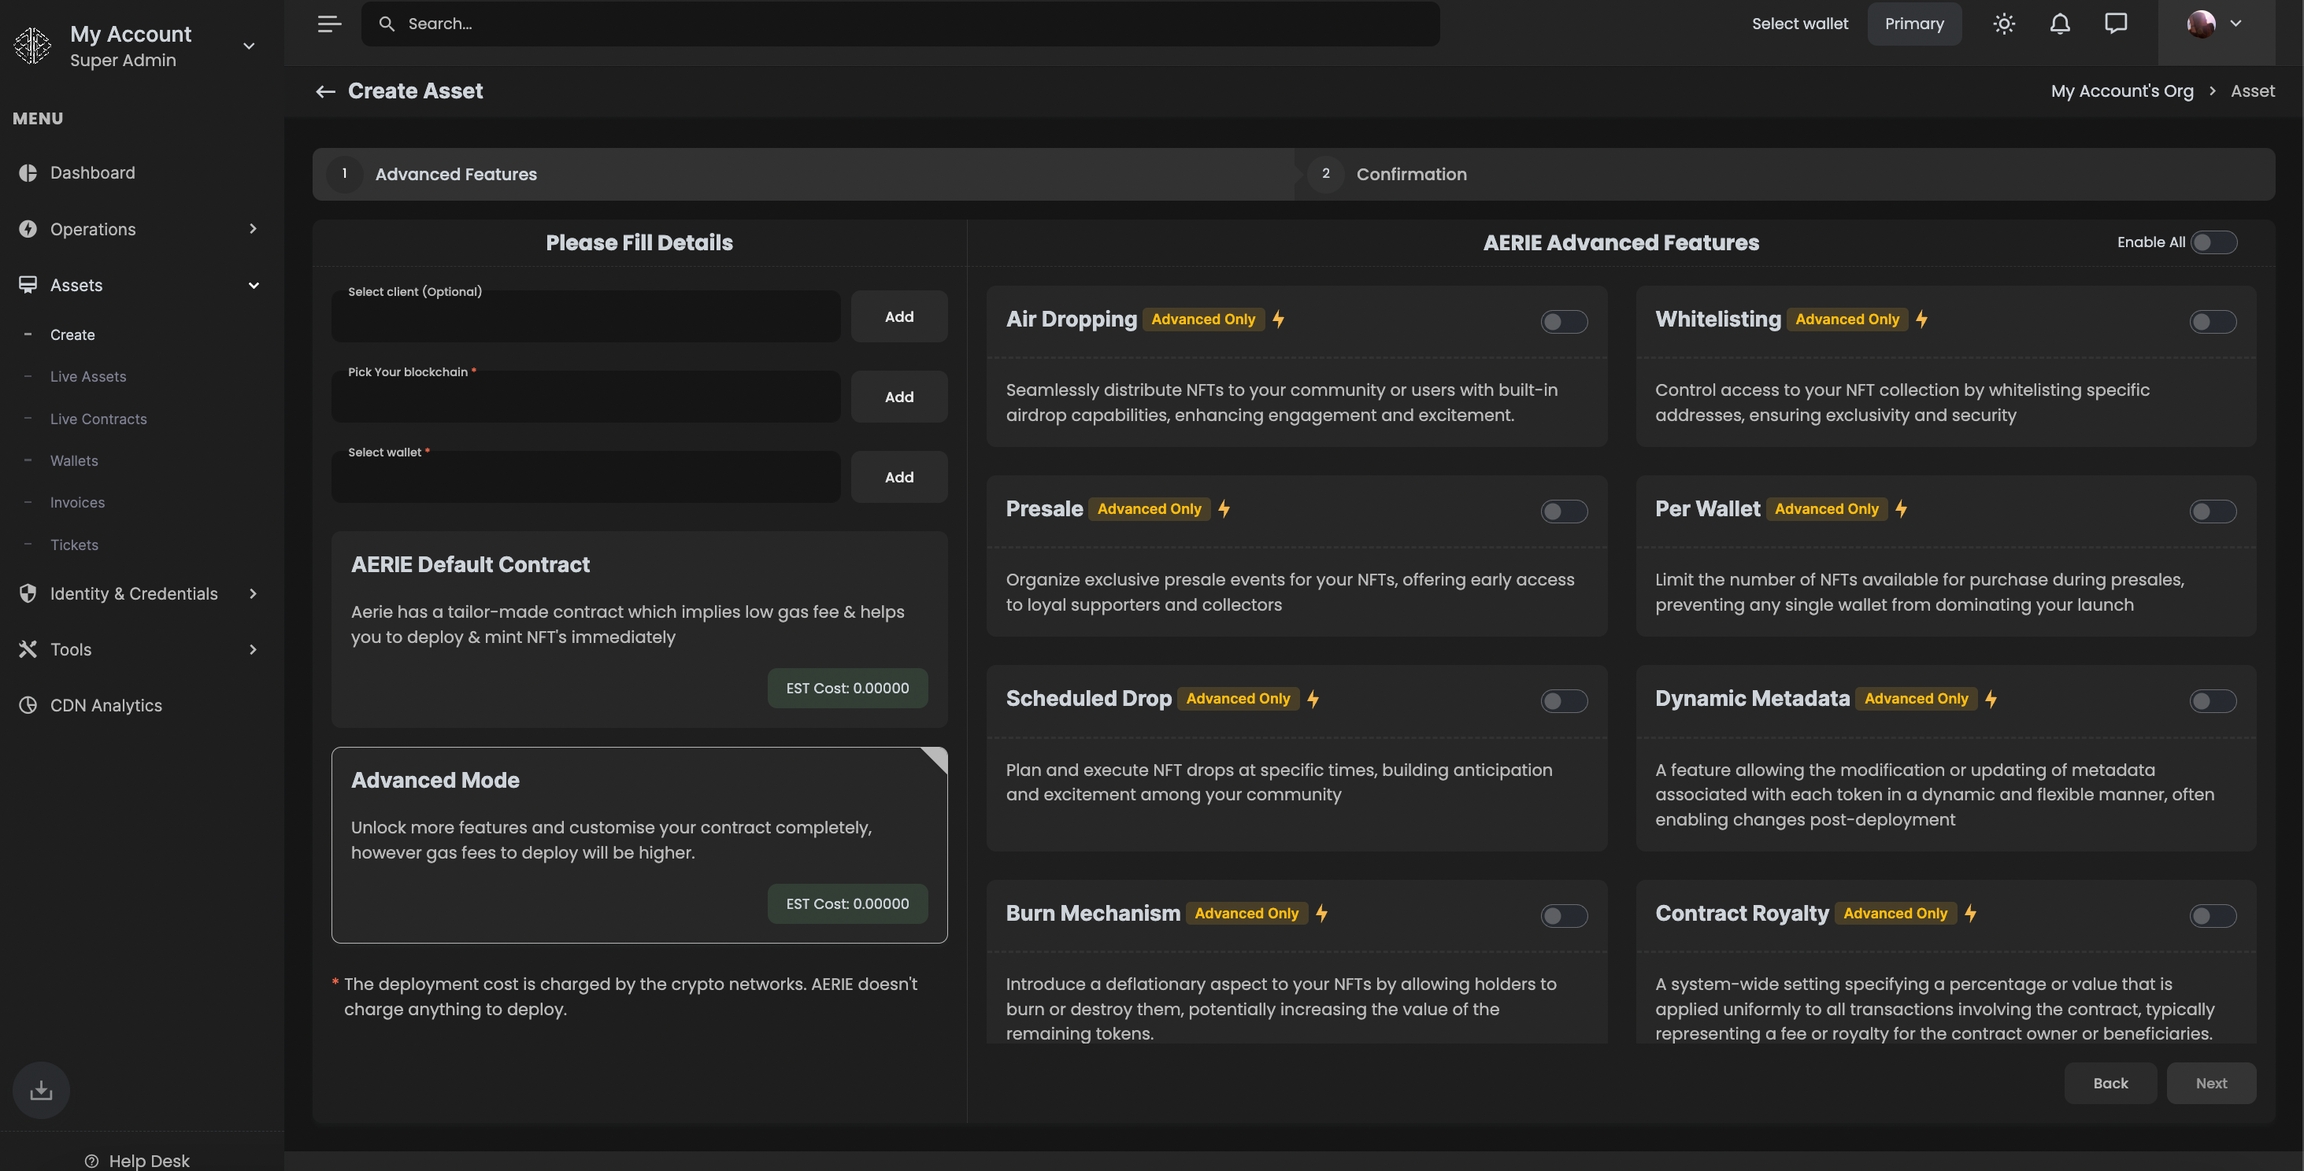2304x1171 pixels.
Task: Click the Tools wrench icon
Action: [28, 650]
